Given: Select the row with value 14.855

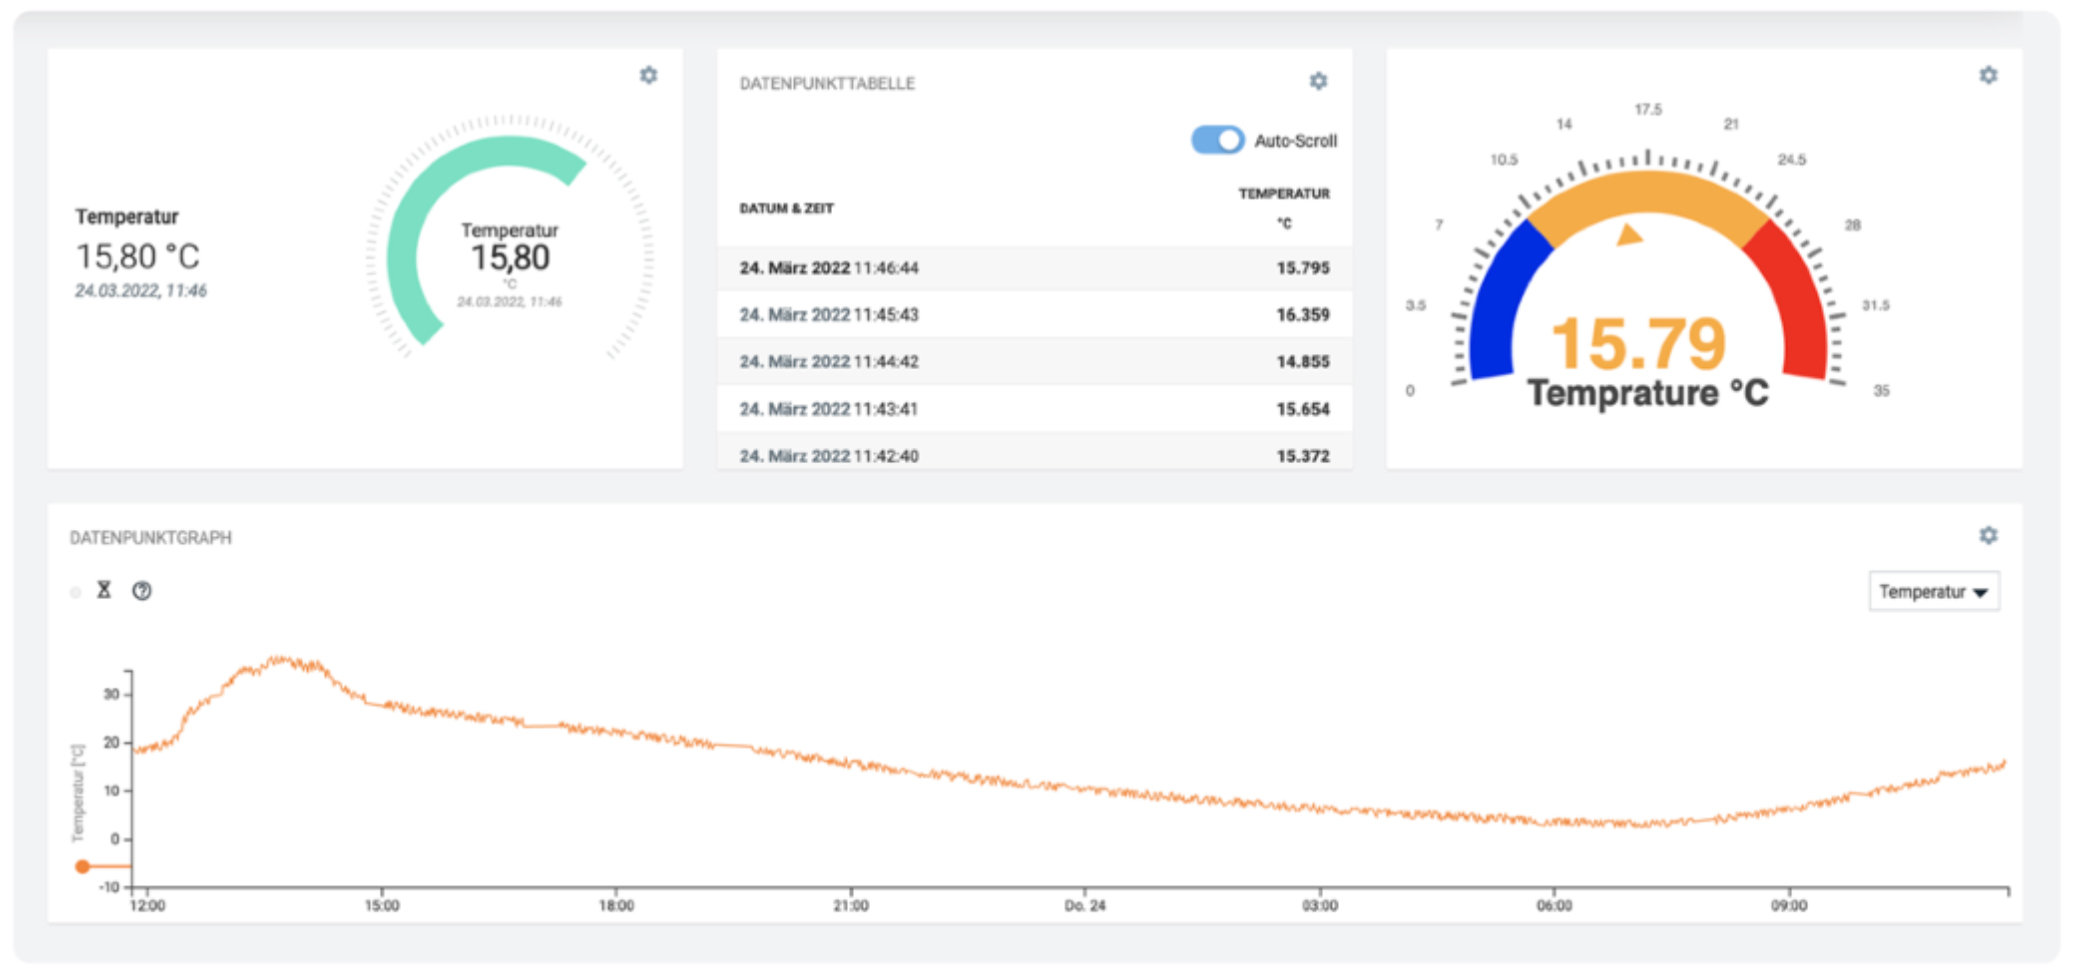Looking at the screenshot, I should pyautogui.click(x=1033, y=362).
